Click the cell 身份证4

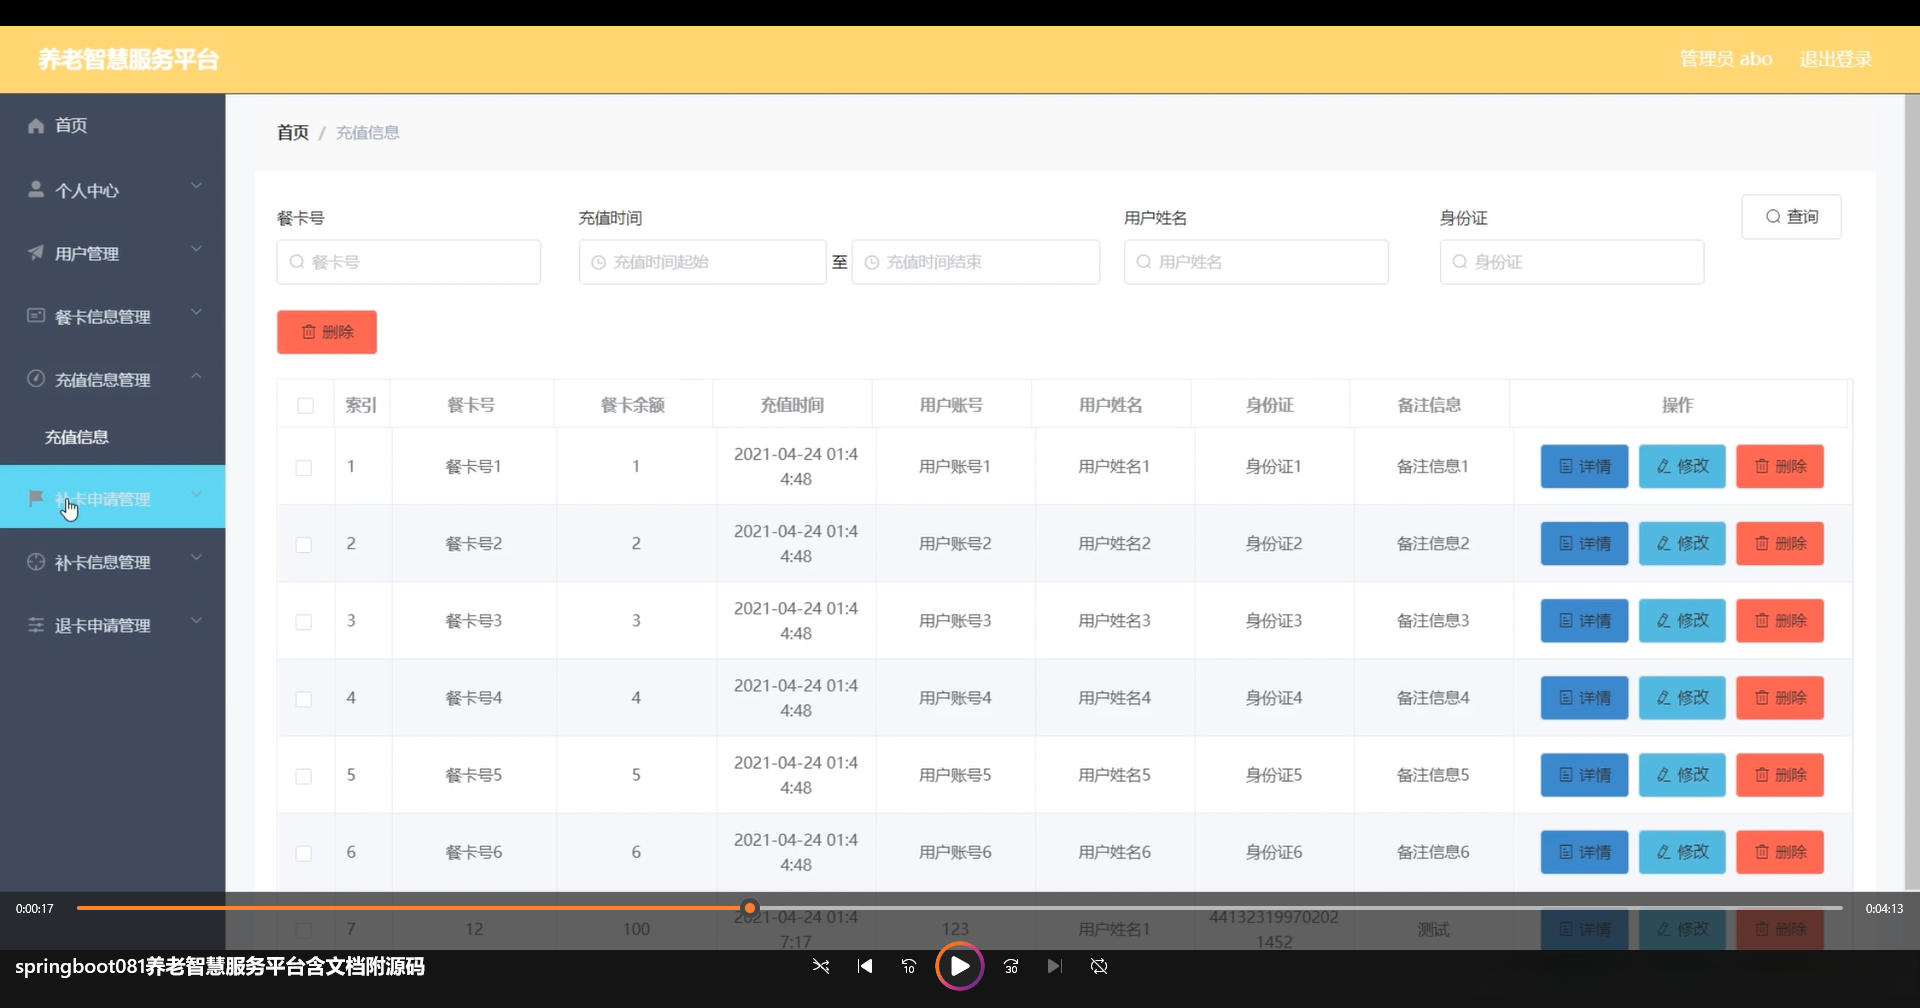click(x=1273, y=698)
